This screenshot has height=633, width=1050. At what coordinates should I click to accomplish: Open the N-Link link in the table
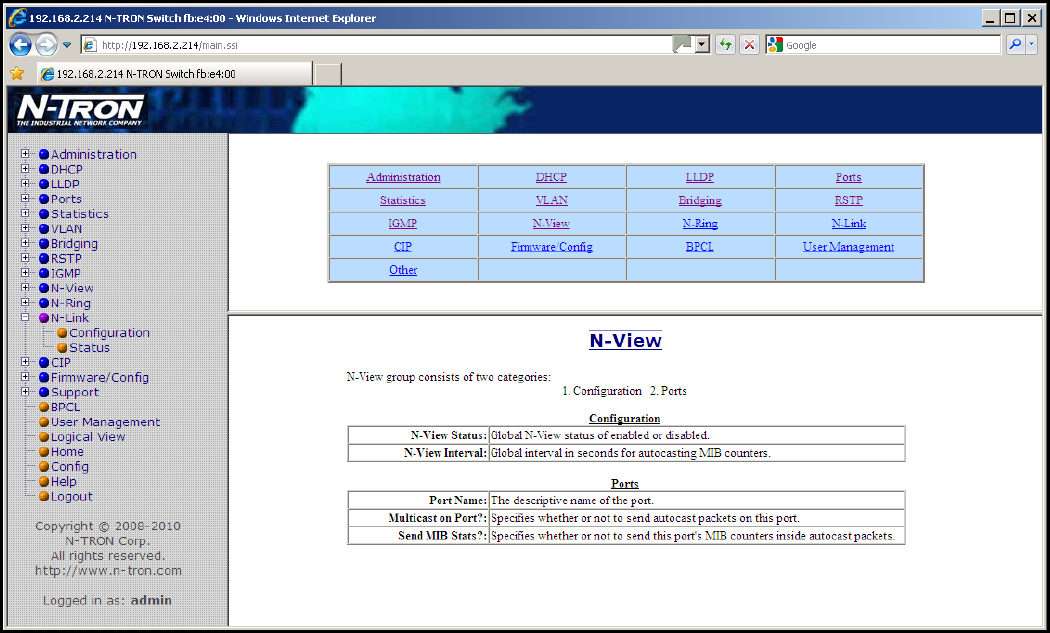click(848, 223)
